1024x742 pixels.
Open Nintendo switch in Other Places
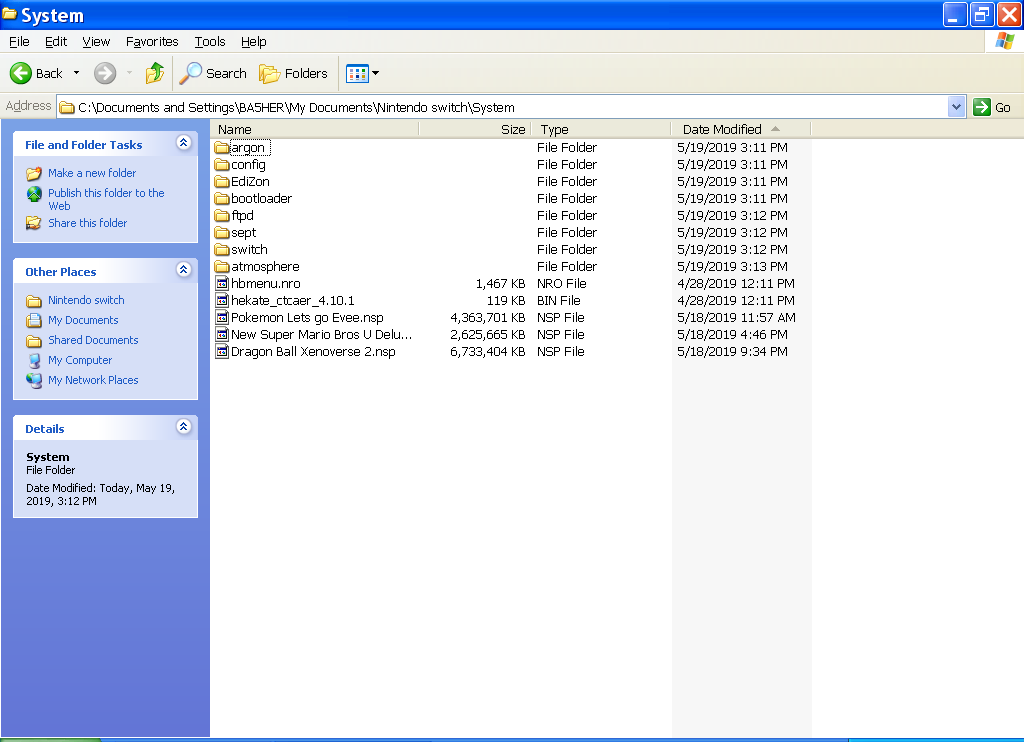[x=86, y=300]
